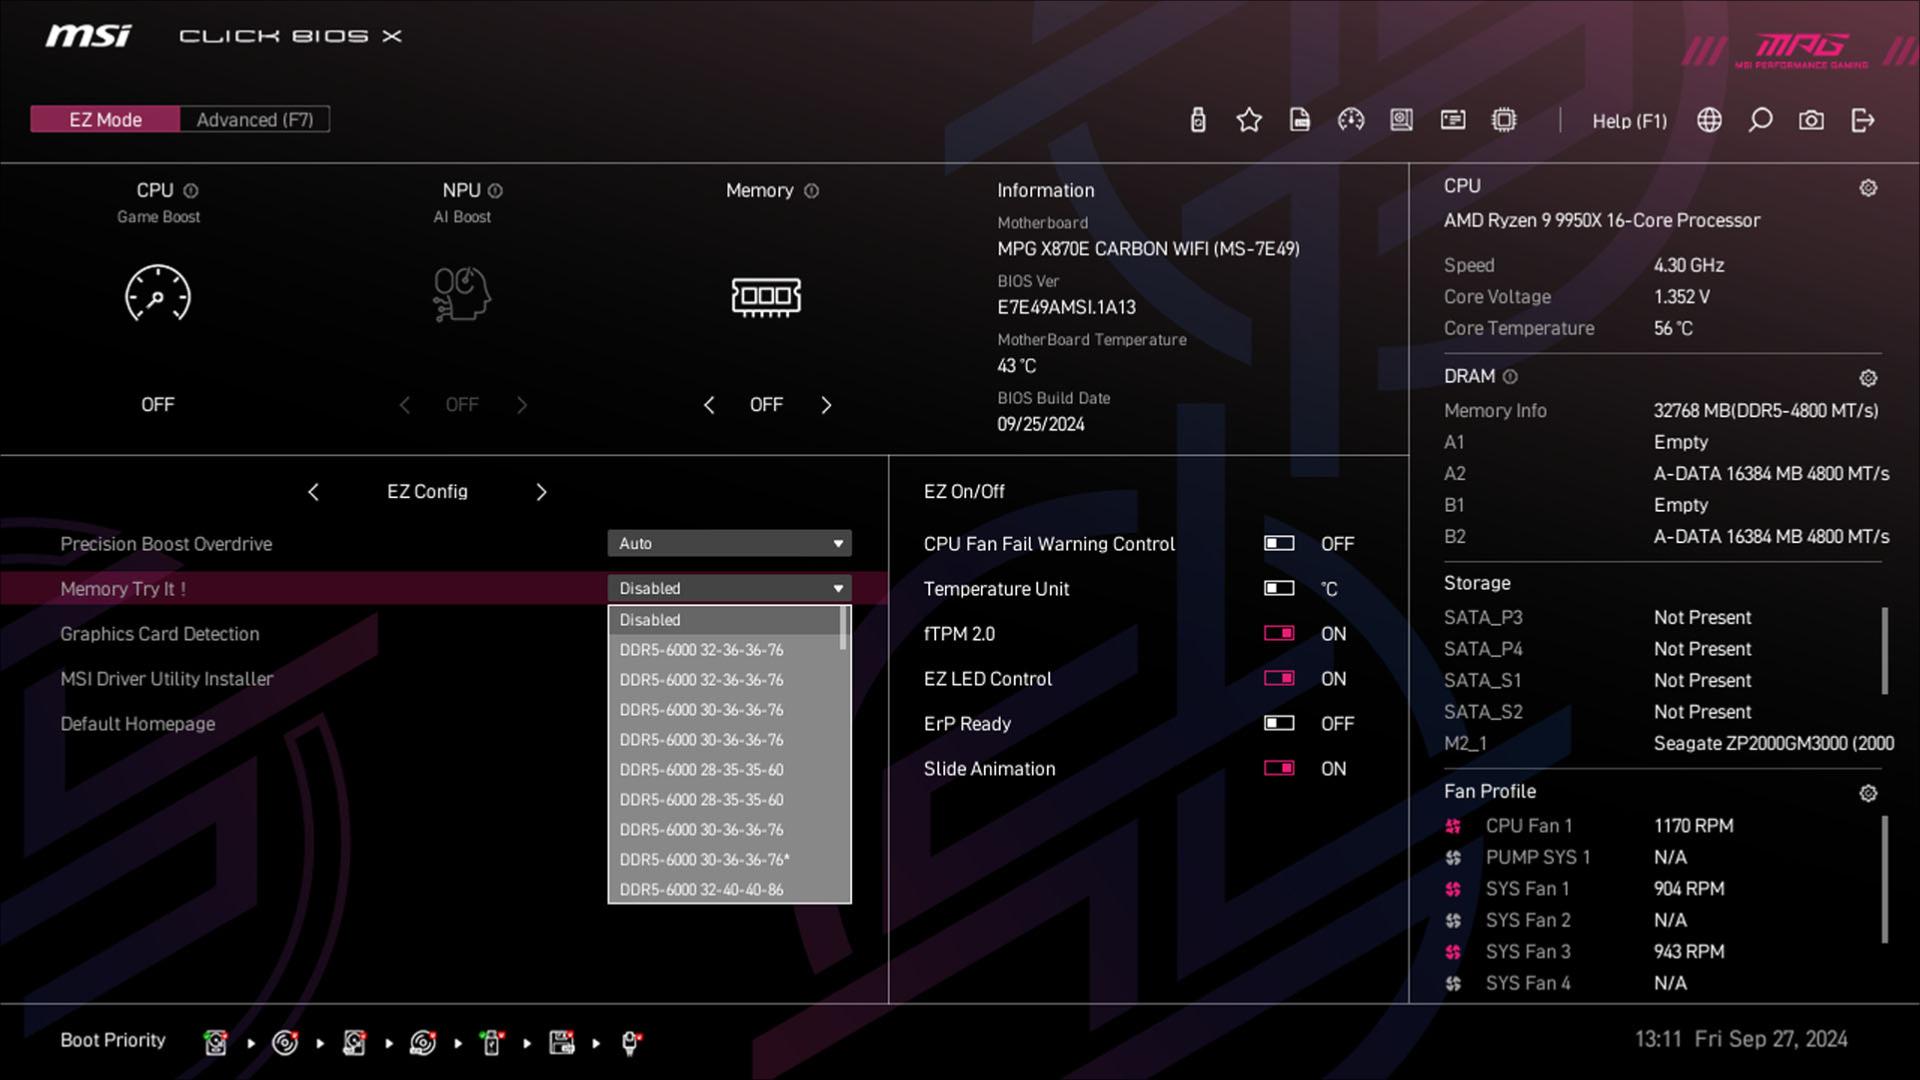
Task: Select Graphics Card Detection entry
Action: (x=159, y=634)
